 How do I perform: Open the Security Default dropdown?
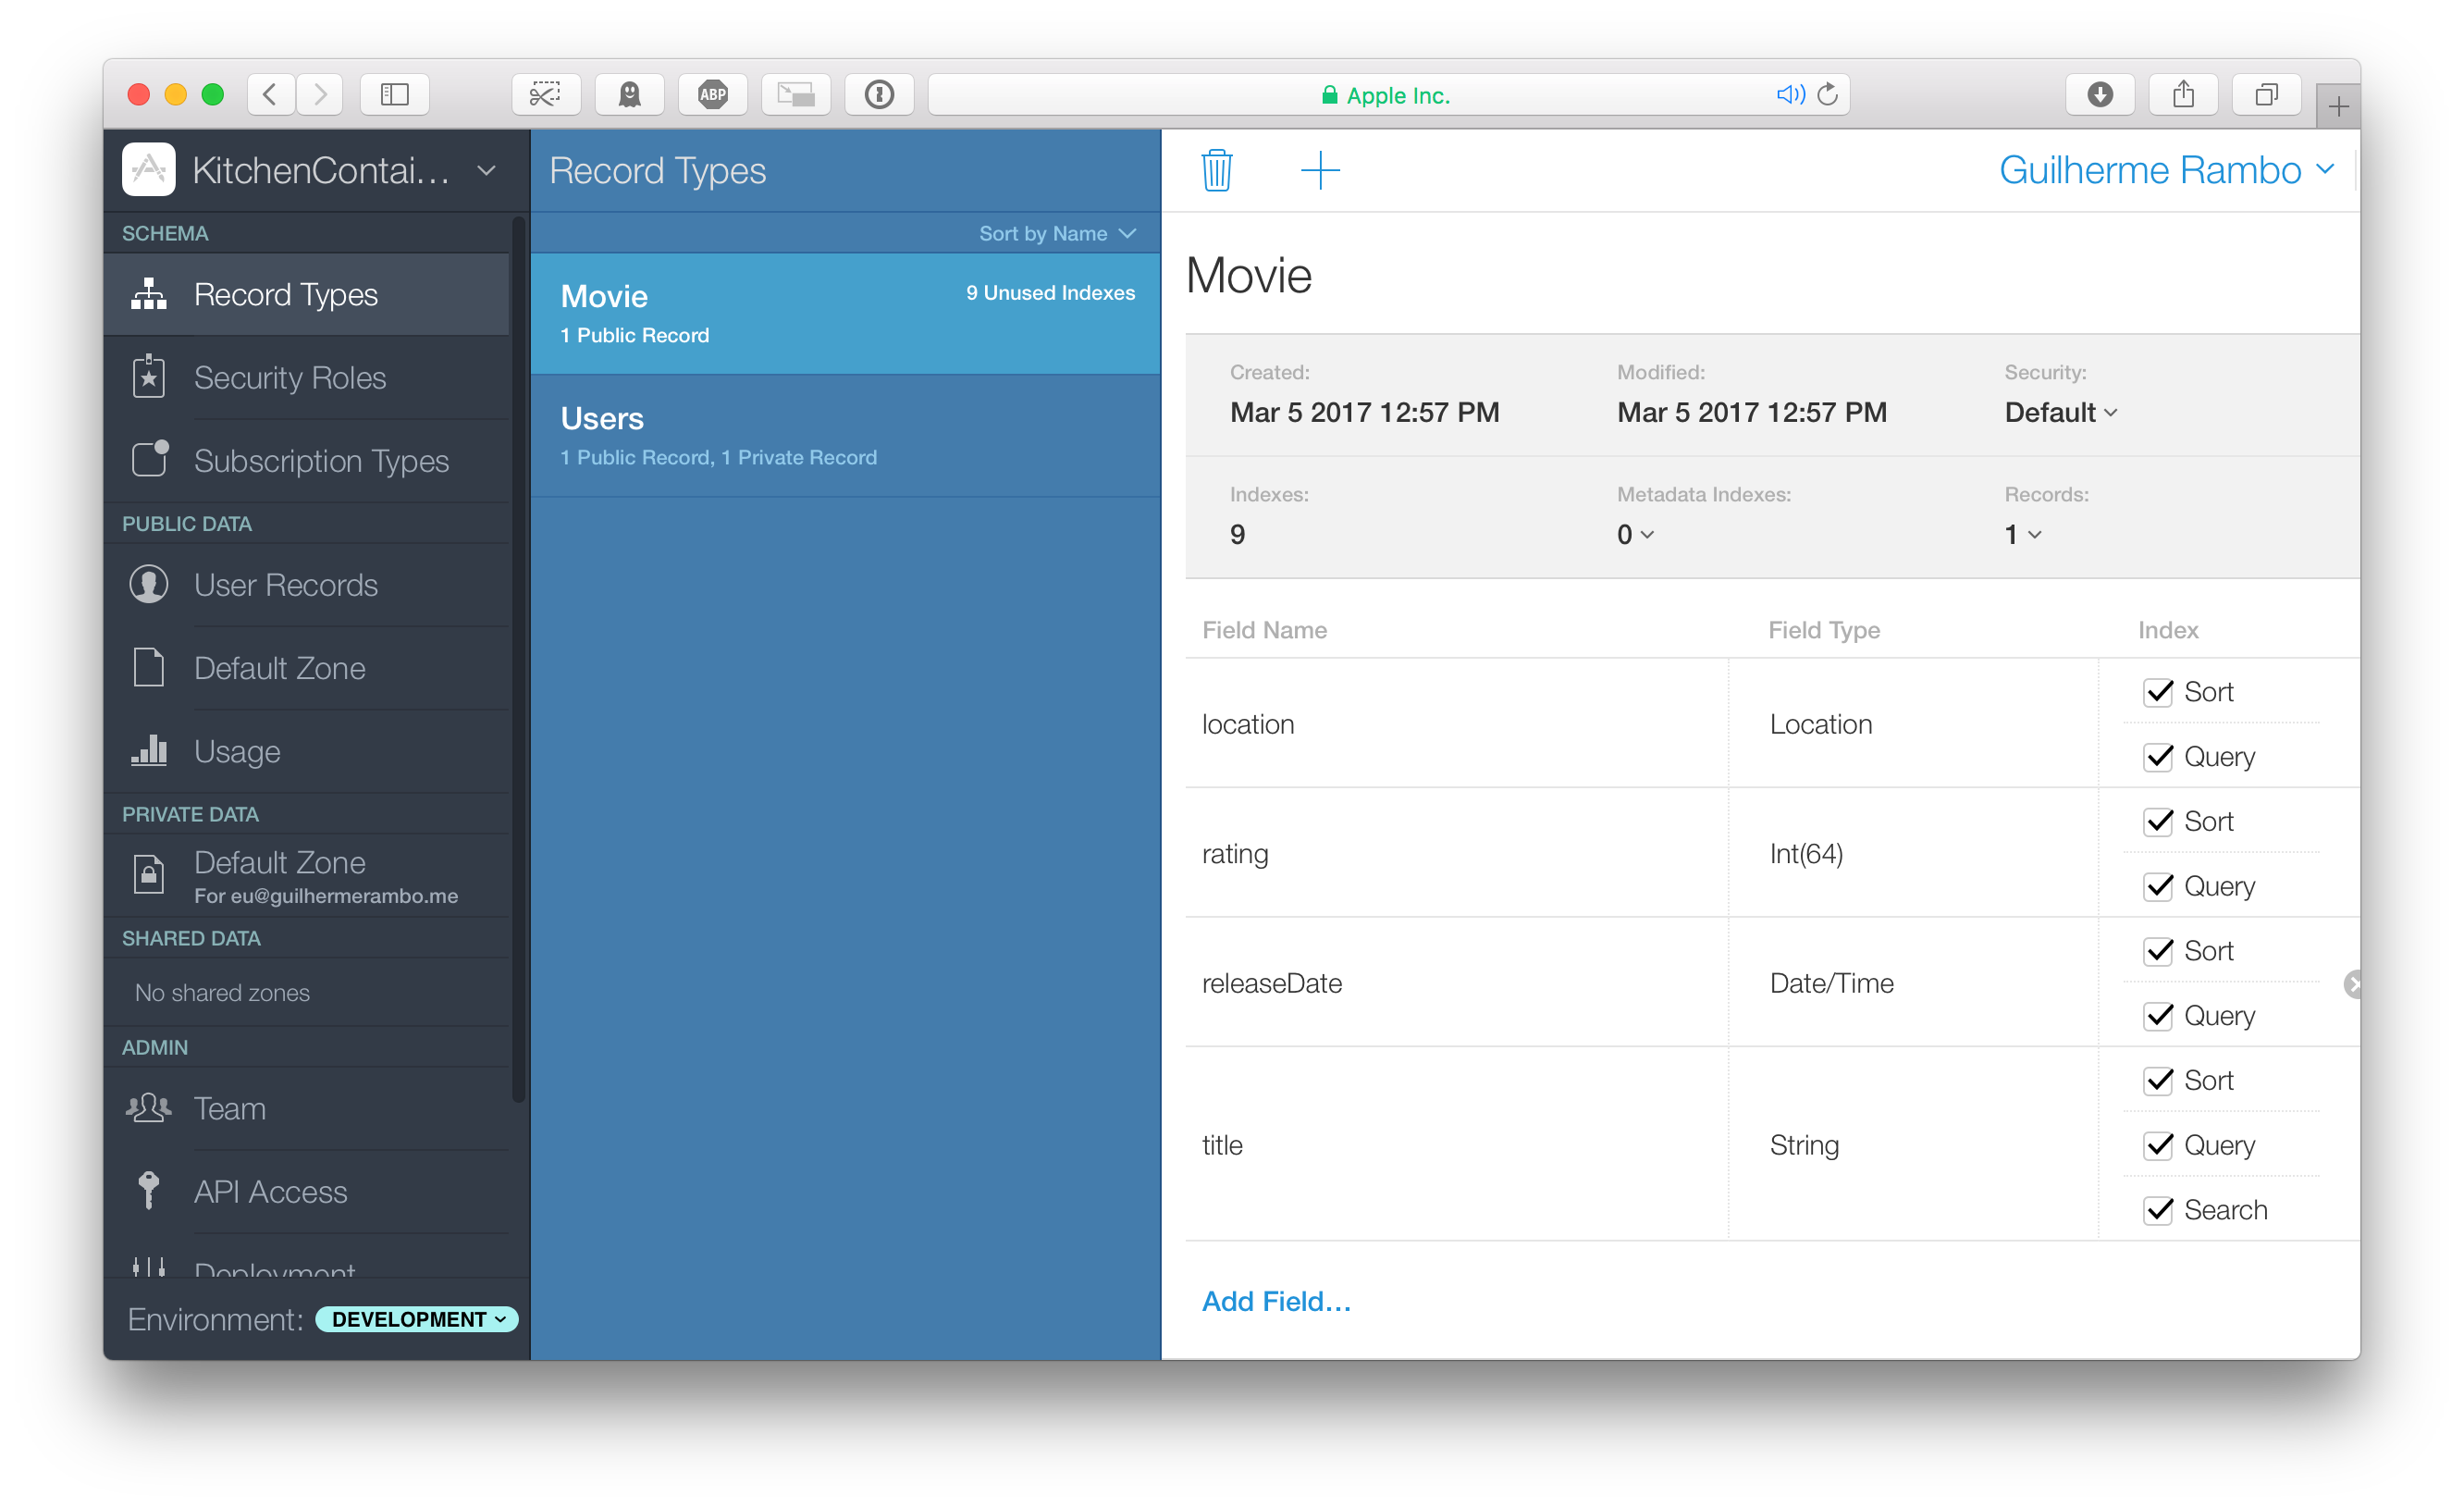pos(2060,412)
